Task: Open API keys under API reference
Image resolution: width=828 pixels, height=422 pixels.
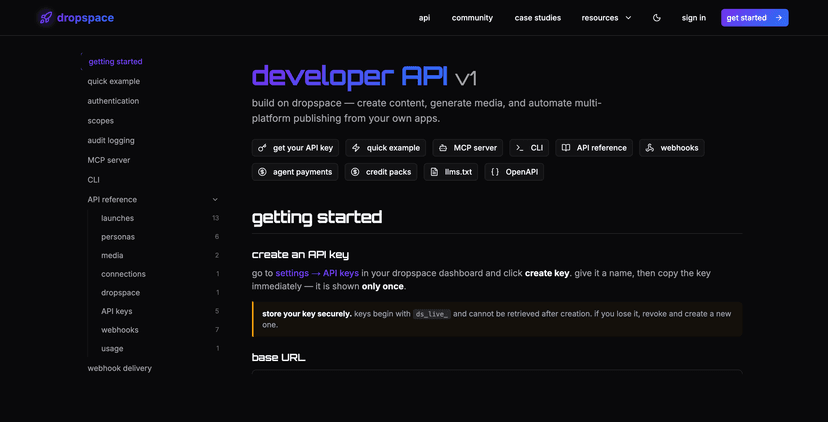Action: [117, 312]
